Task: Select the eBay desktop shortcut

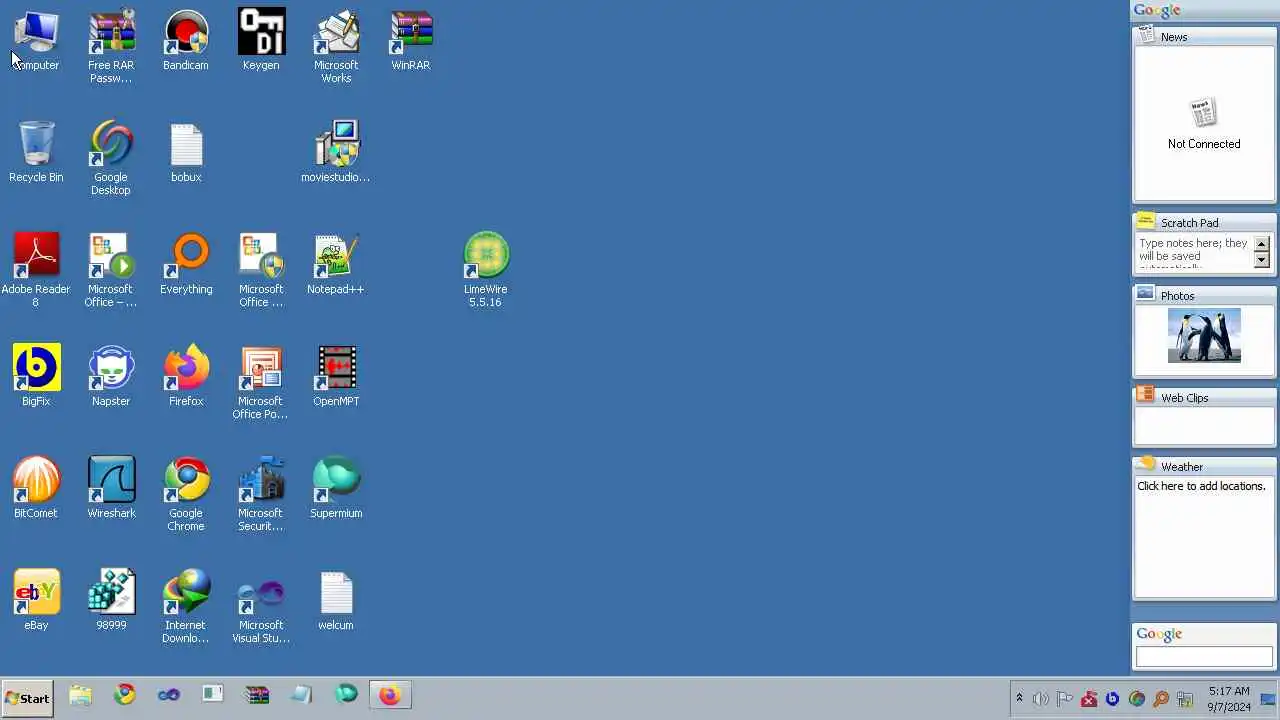Action: [36, 600]
